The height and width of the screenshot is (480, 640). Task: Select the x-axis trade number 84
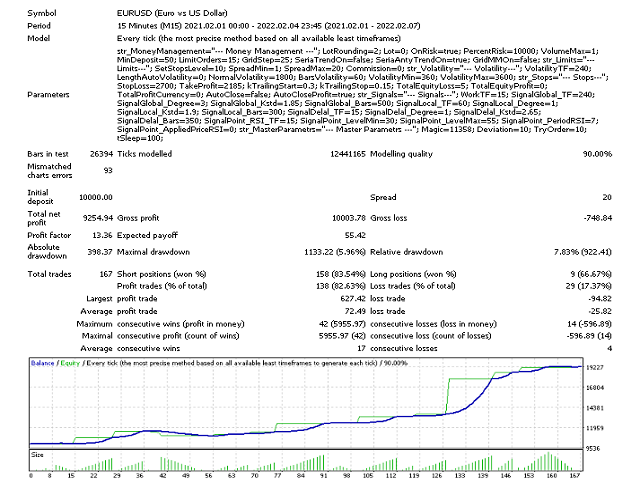click(300, 476)
